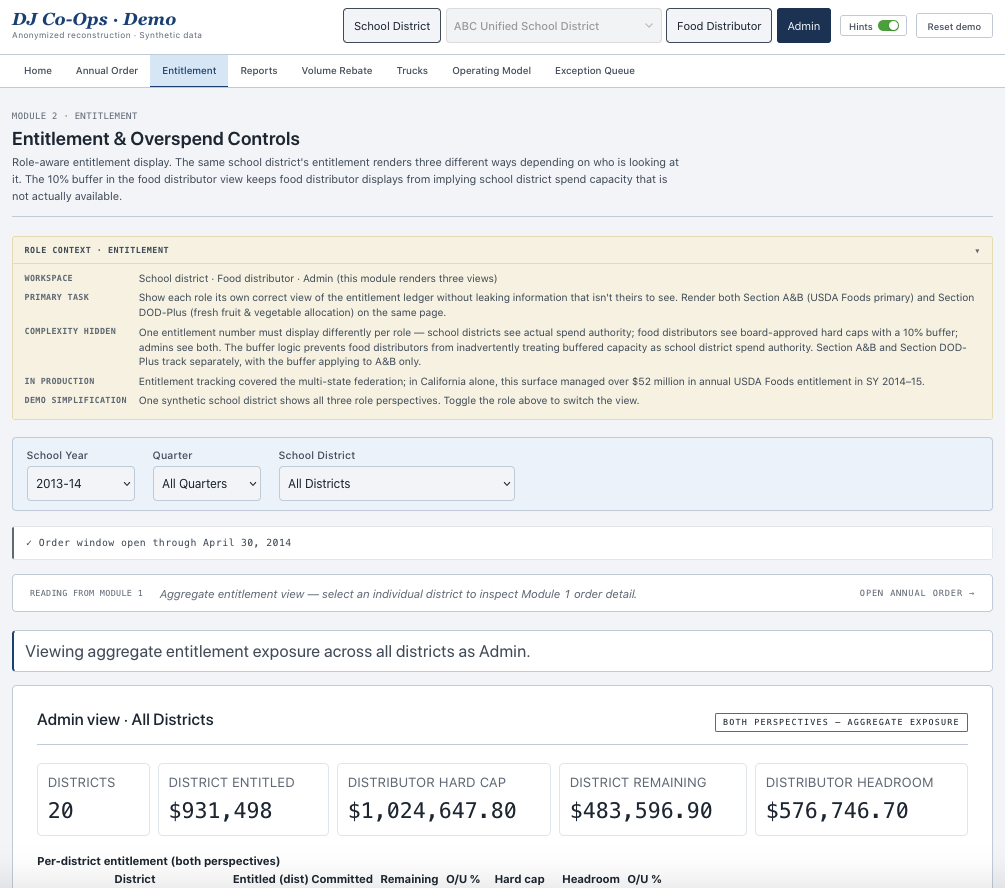Select the Admin role button

point(803,26)
